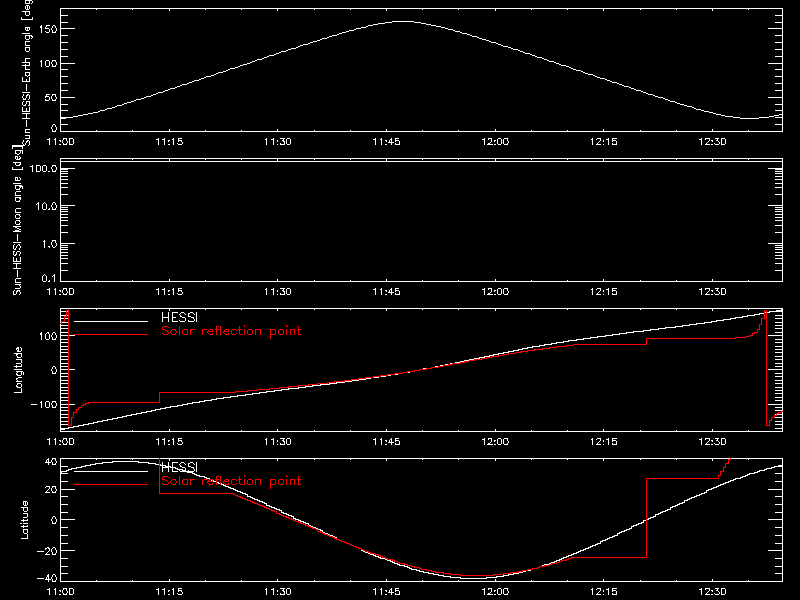Click 12:00 time label under Moon angle plot
Viewport: 800px width, 600px height.
pyautogui.click(x=495, y=292)
